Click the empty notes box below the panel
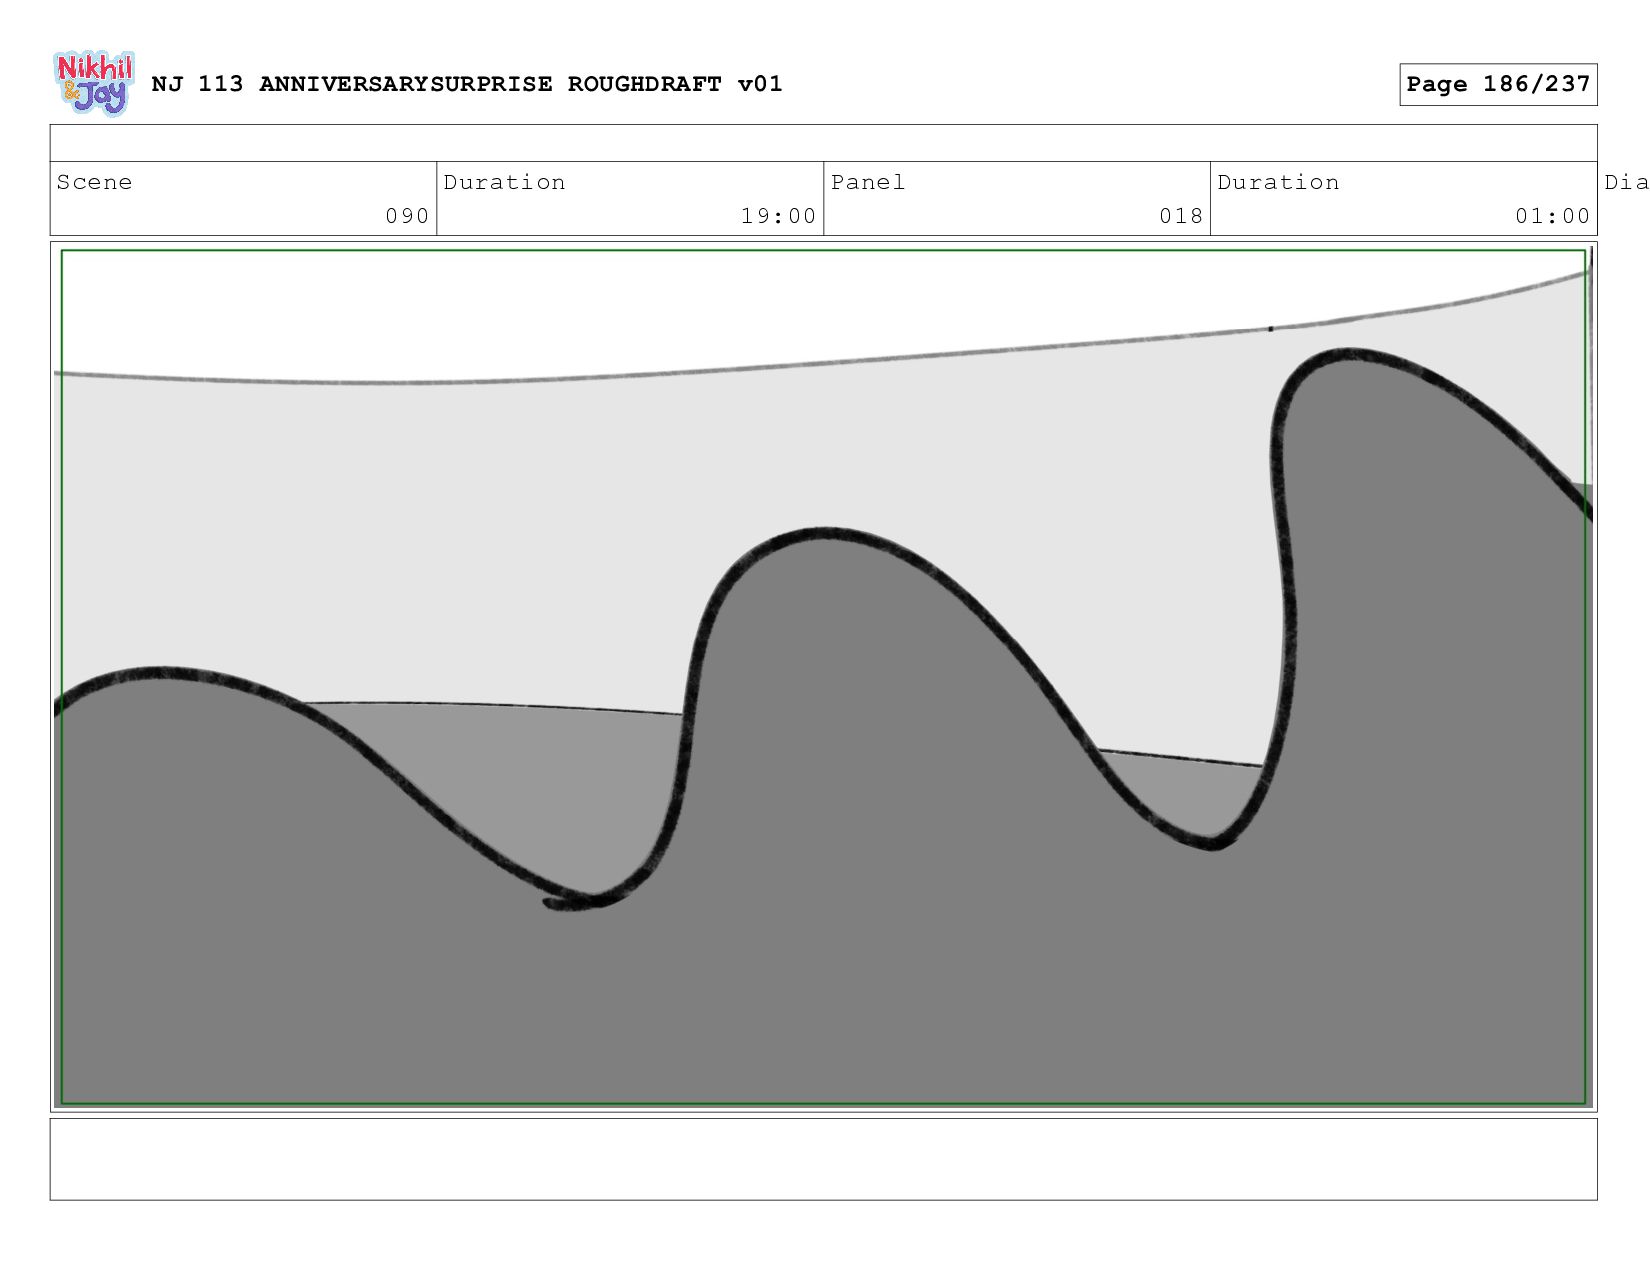This screenshot has height=1275, width=1650. click(x=824, y=1159)
